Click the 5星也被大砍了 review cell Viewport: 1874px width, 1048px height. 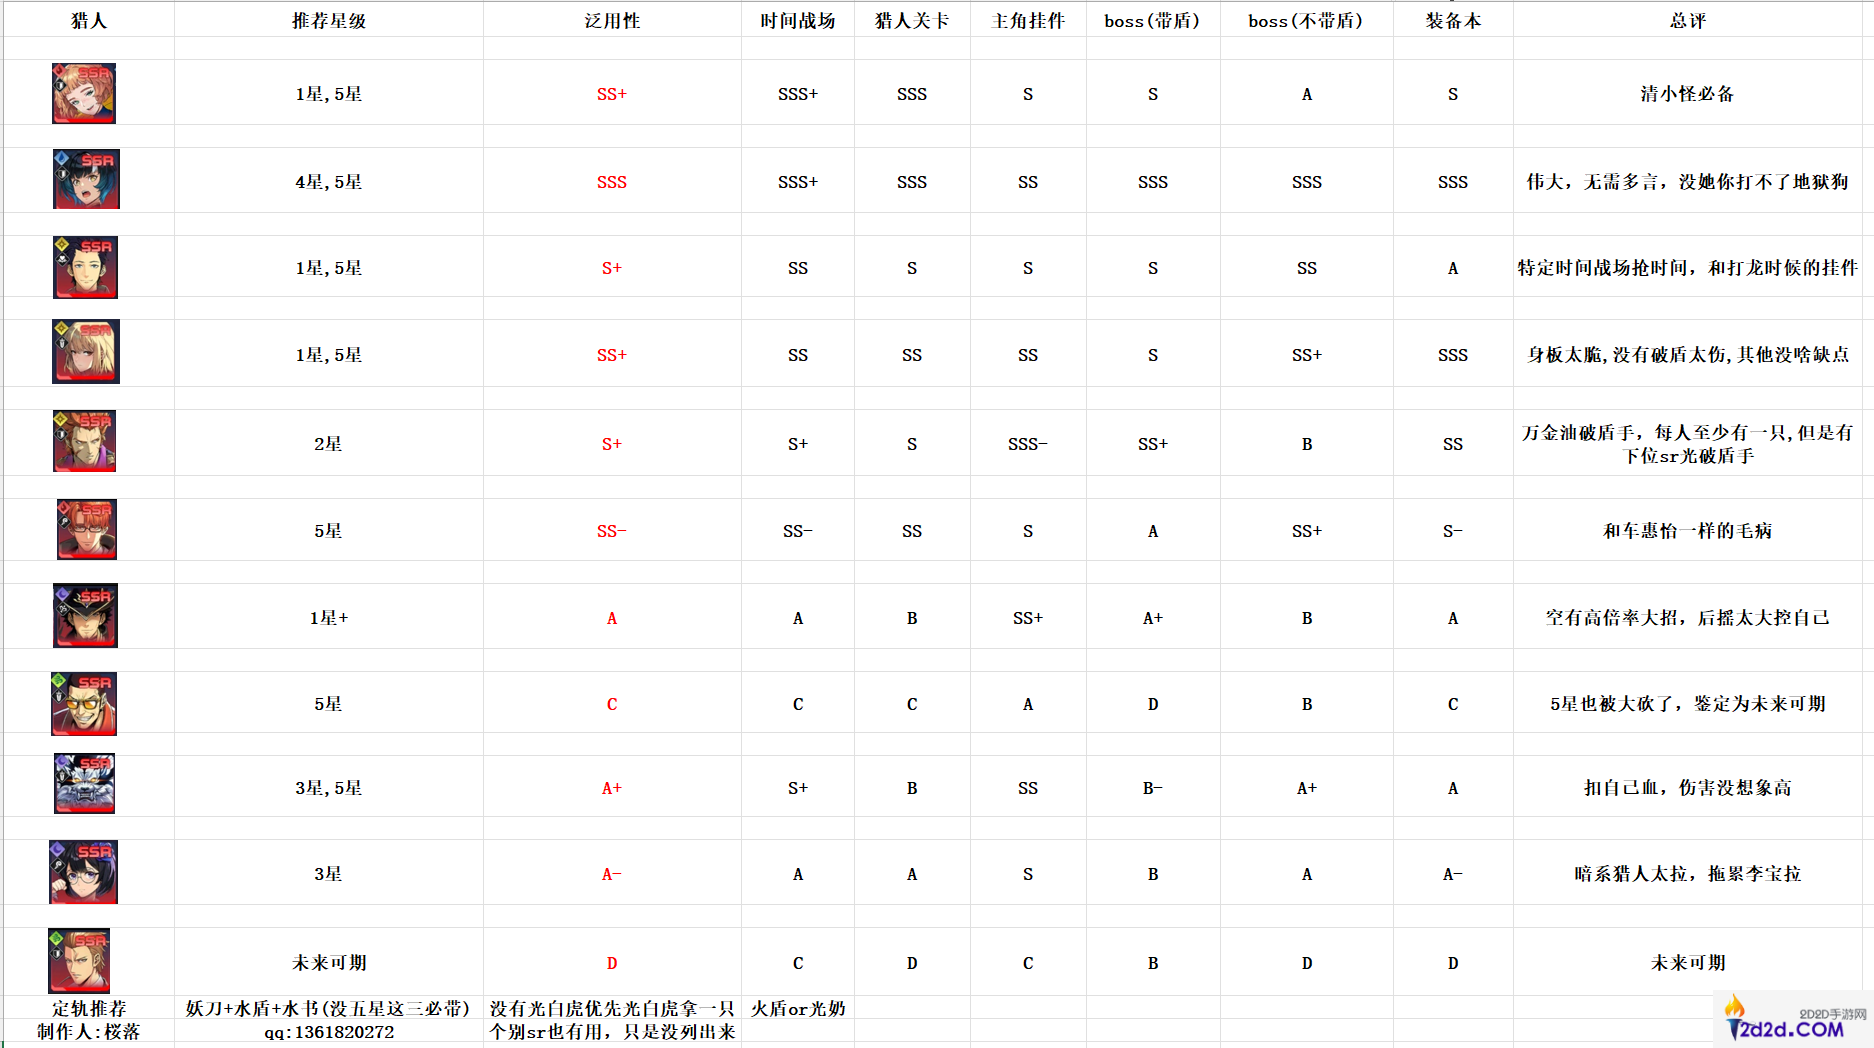click(x=1688, y=703)
